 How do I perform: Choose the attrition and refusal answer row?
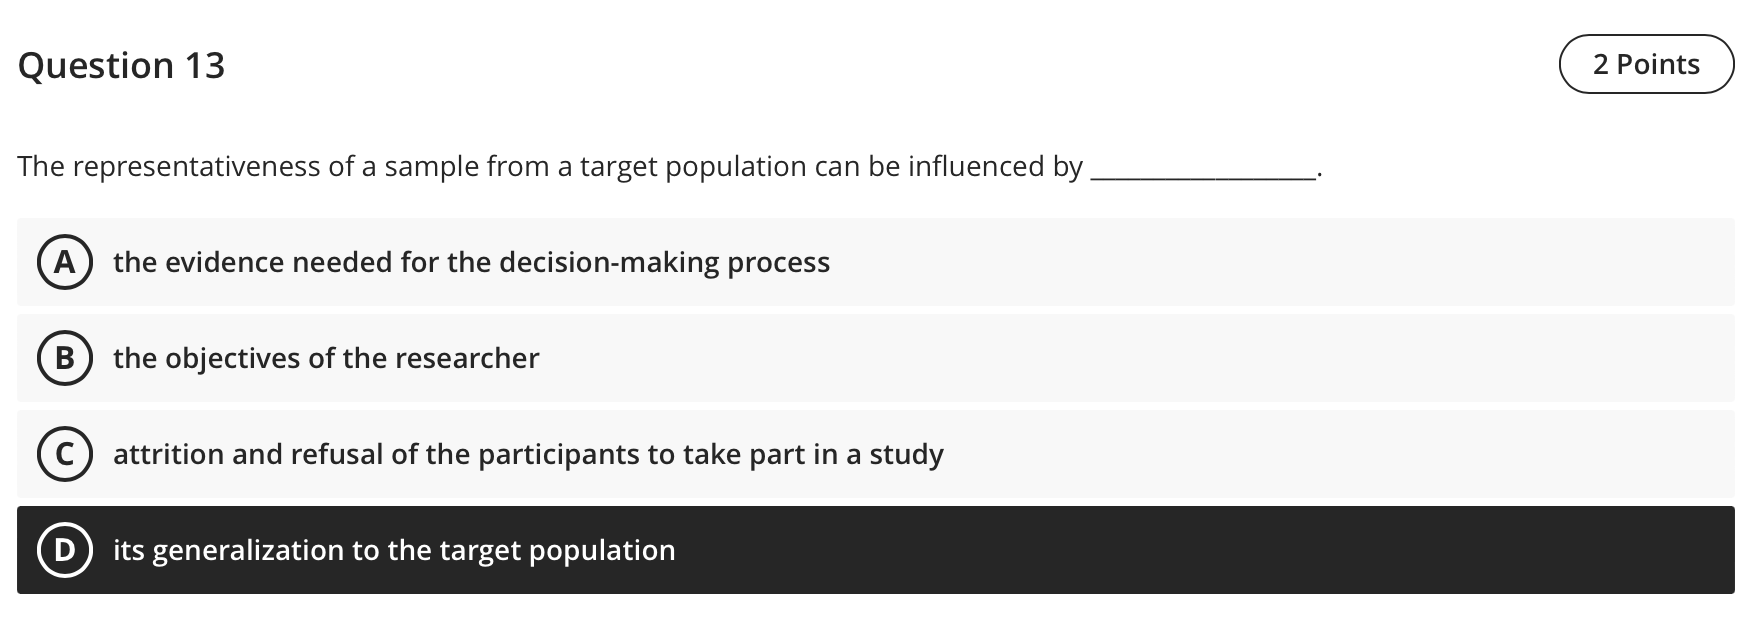tap(529, 454)
